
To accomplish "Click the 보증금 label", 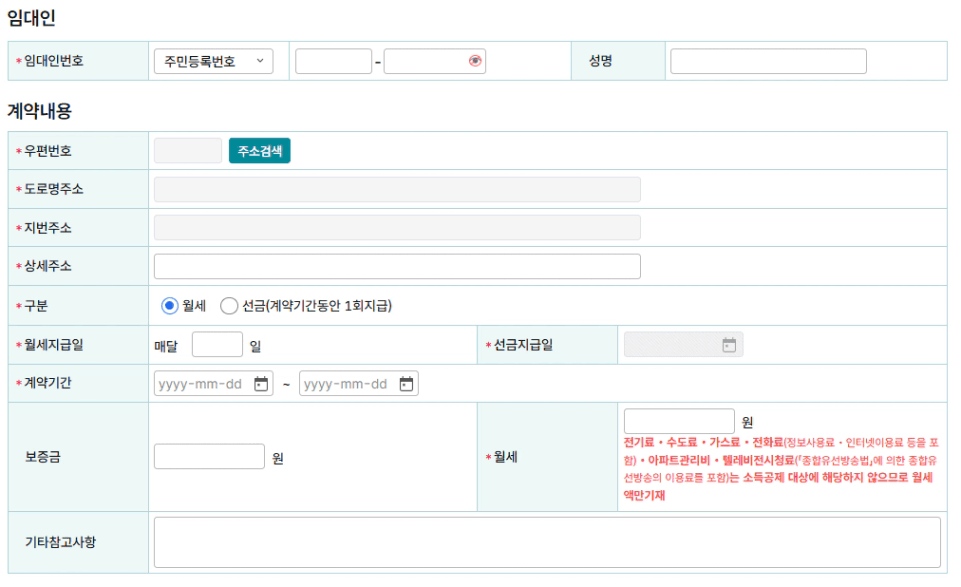I will coord(42,456).
